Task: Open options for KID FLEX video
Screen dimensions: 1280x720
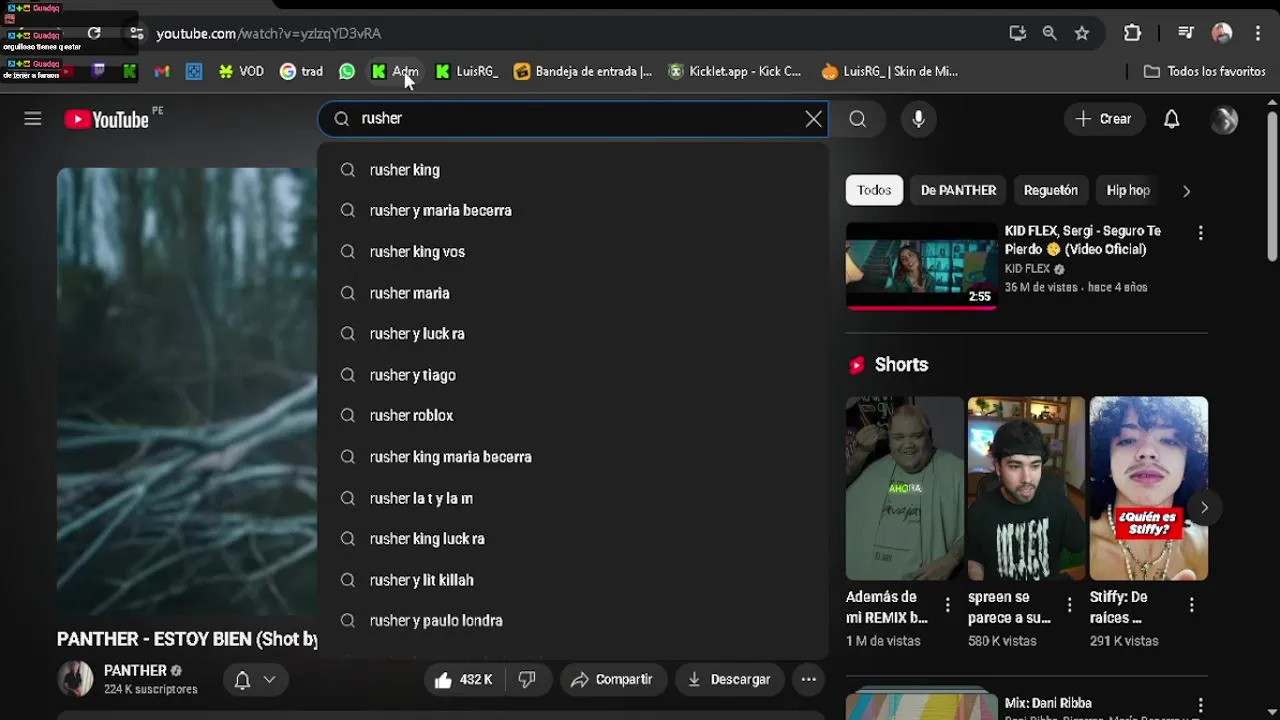Action: coord(1200,233)
